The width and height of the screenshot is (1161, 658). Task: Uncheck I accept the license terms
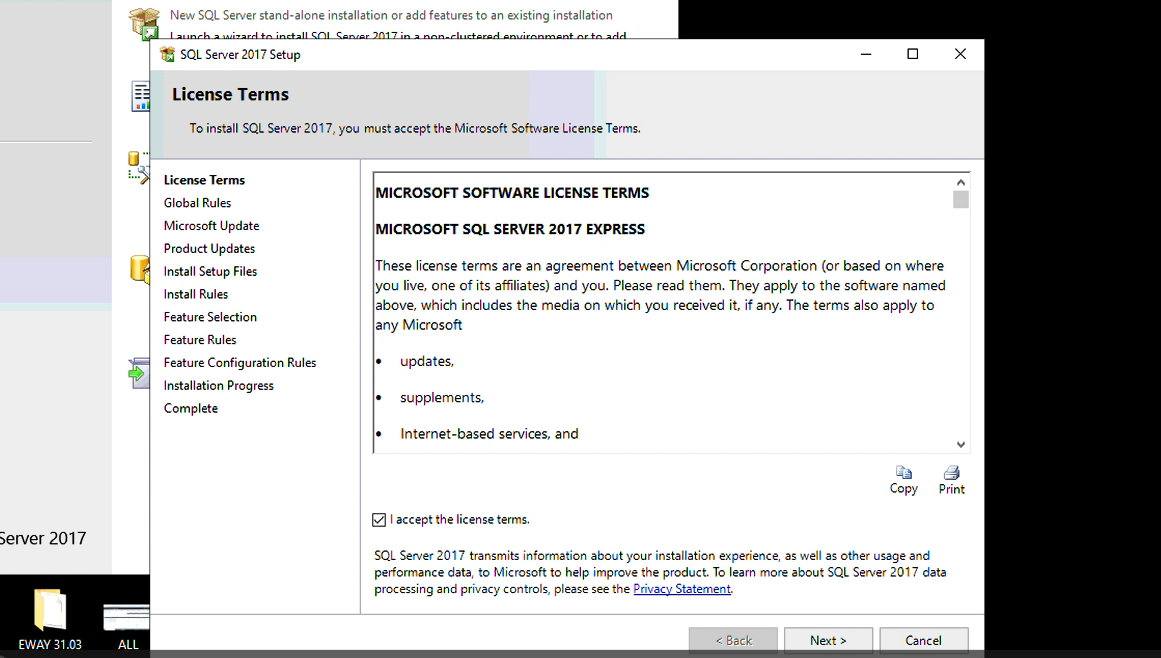[379, 520]
